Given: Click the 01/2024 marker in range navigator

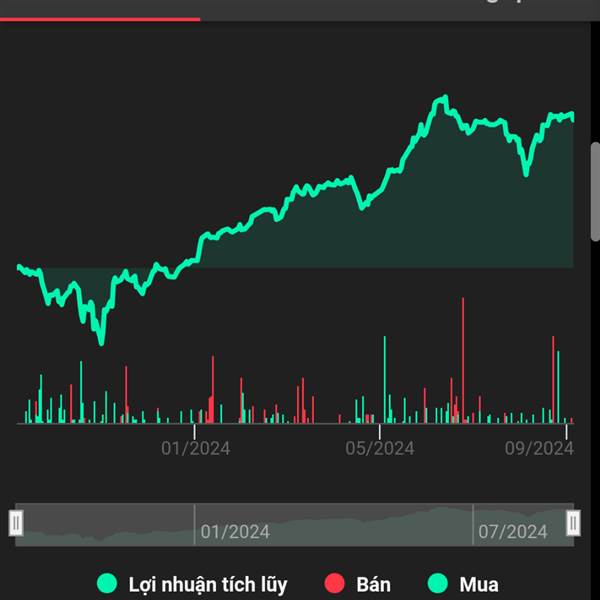Looking at the screenshot, I should (x=235, y=532).
